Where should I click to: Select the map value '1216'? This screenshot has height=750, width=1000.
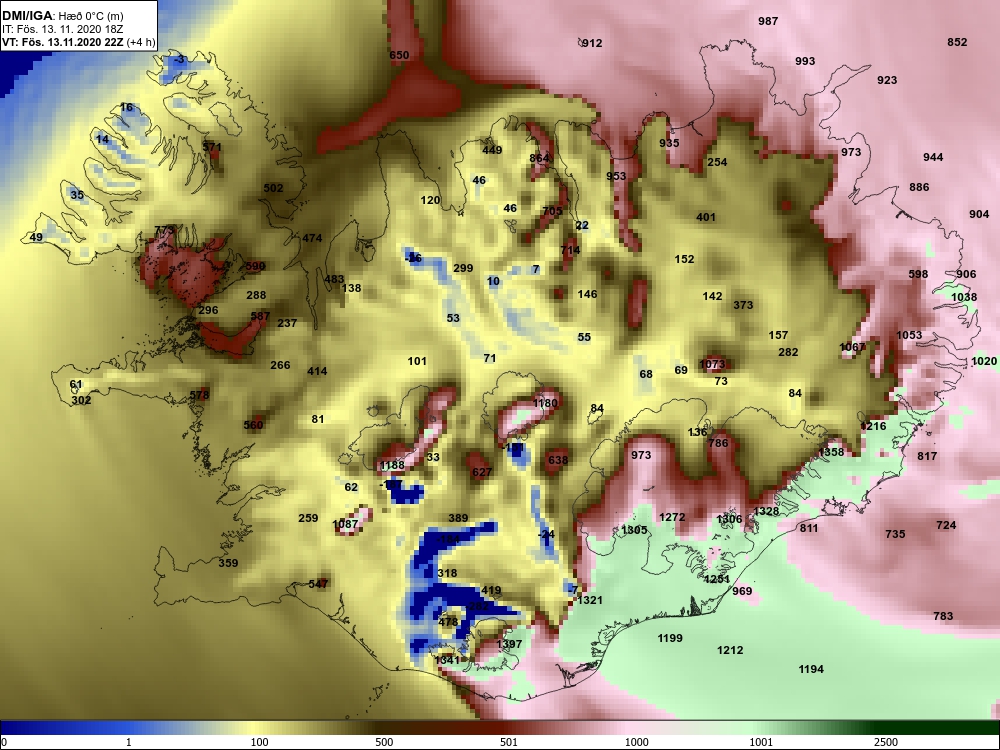click(x=873, y=426)
